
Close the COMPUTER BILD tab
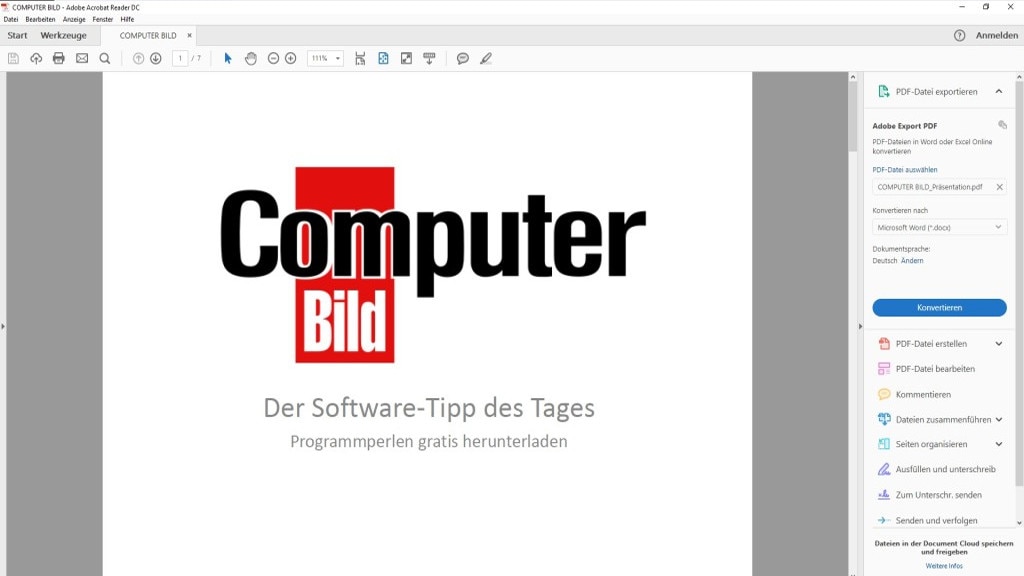point(189,35)
